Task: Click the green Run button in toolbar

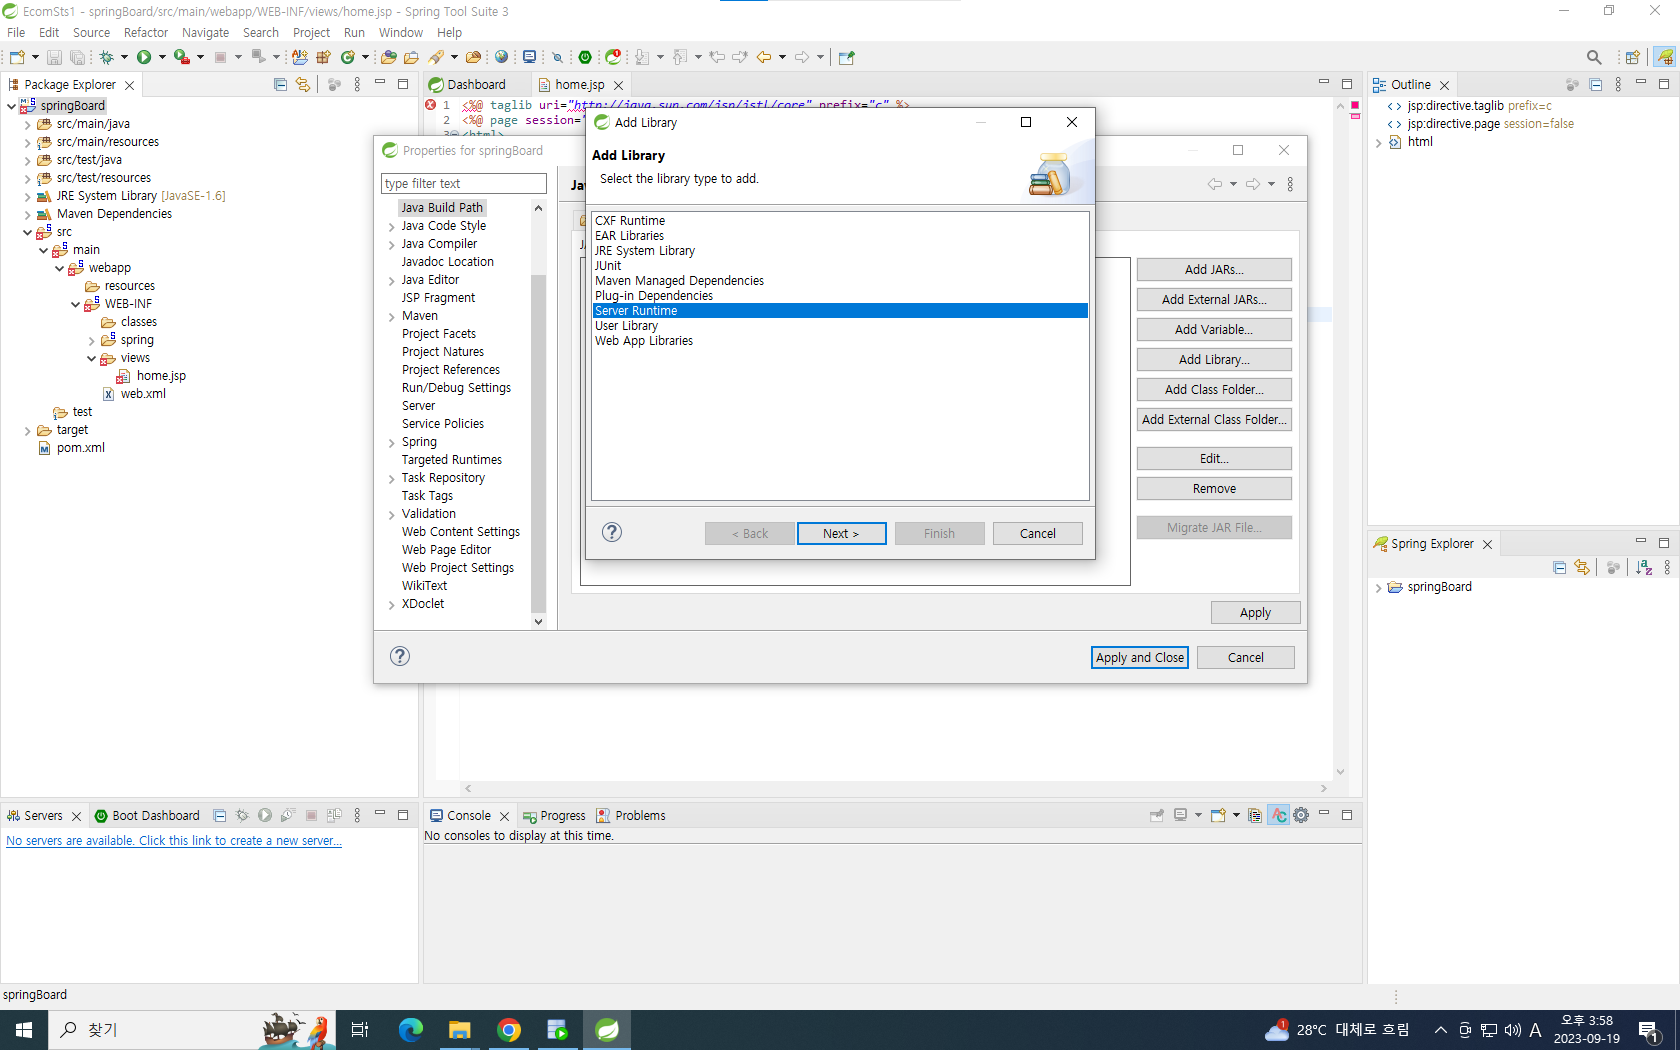Action: [144, 57]
